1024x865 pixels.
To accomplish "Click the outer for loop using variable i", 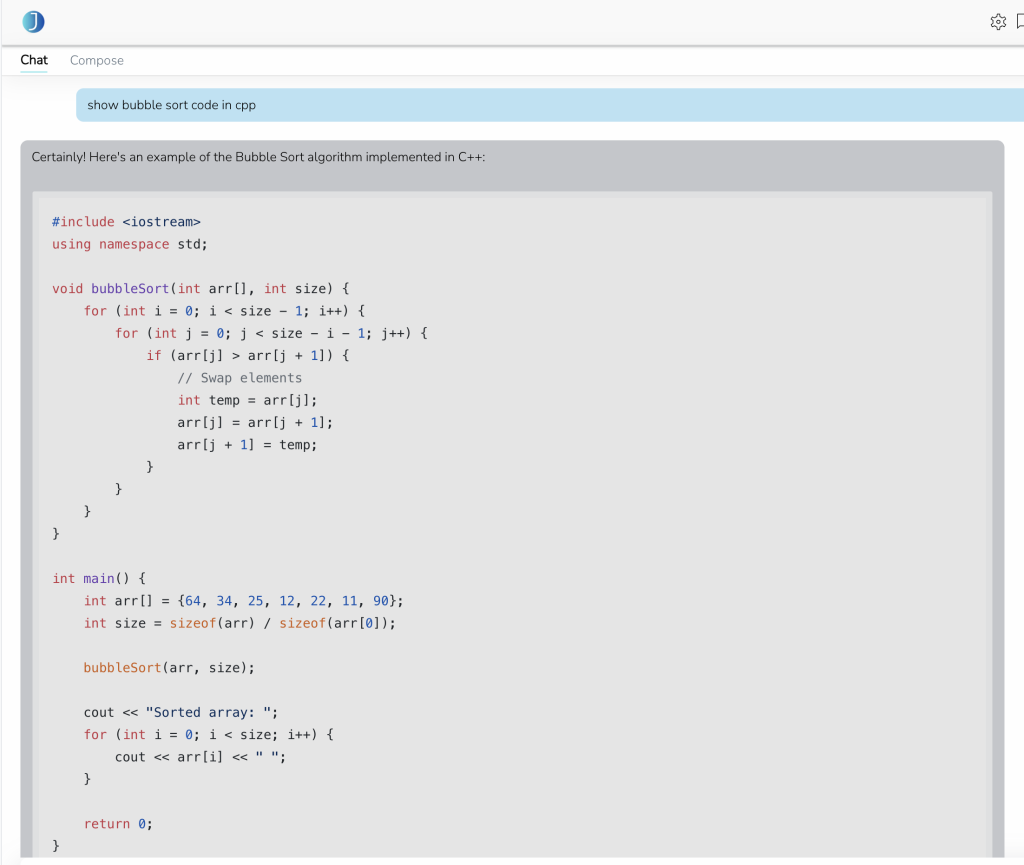I will point(227,311).
